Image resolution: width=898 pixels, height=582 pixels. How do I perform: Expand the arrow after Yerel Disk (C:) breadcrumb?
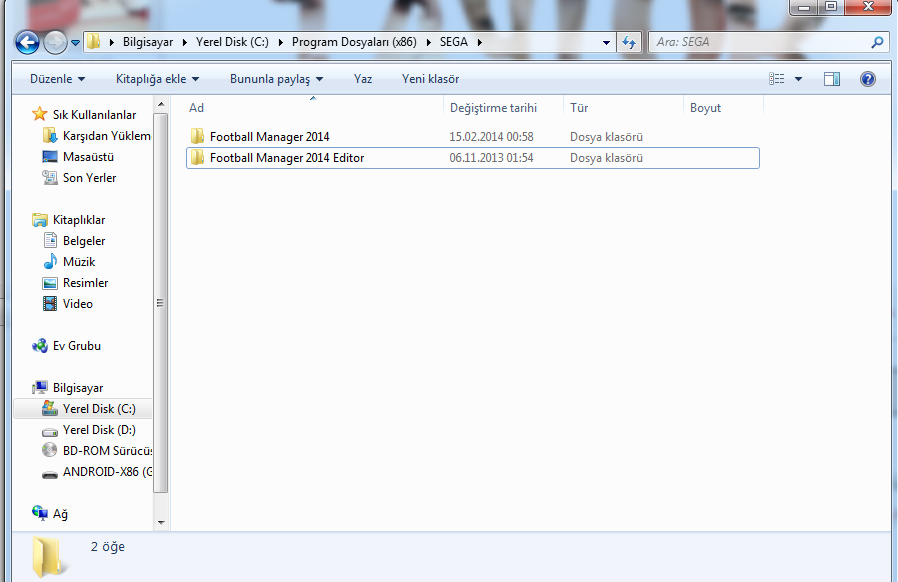tap(281, 42)
